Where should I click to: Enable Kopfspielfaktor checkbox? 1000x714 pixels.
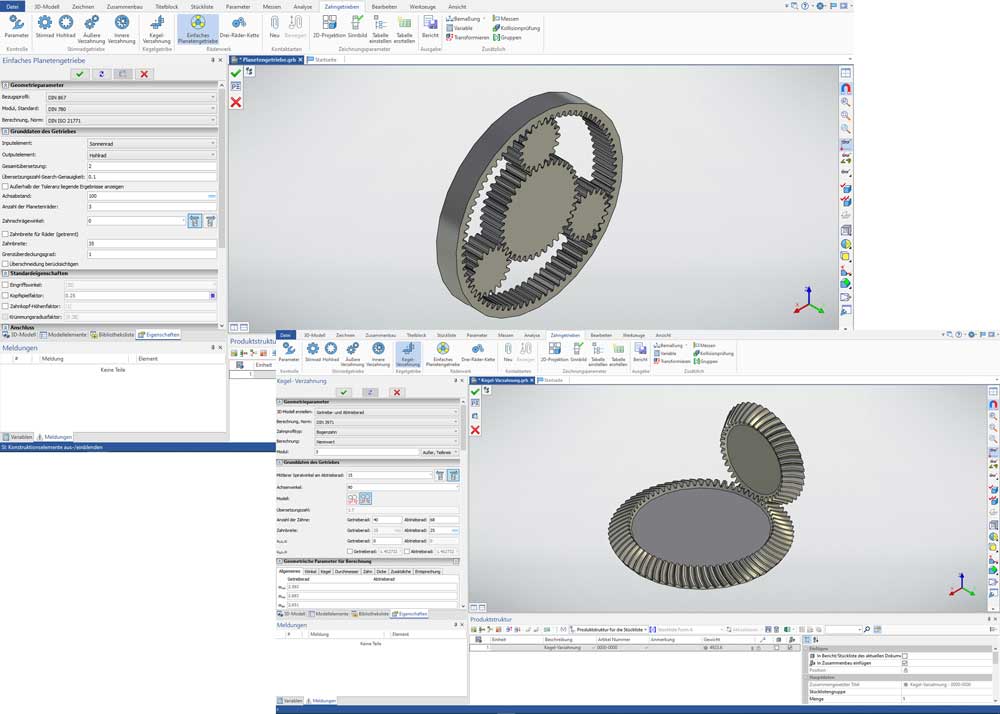(x=5, y=296)
